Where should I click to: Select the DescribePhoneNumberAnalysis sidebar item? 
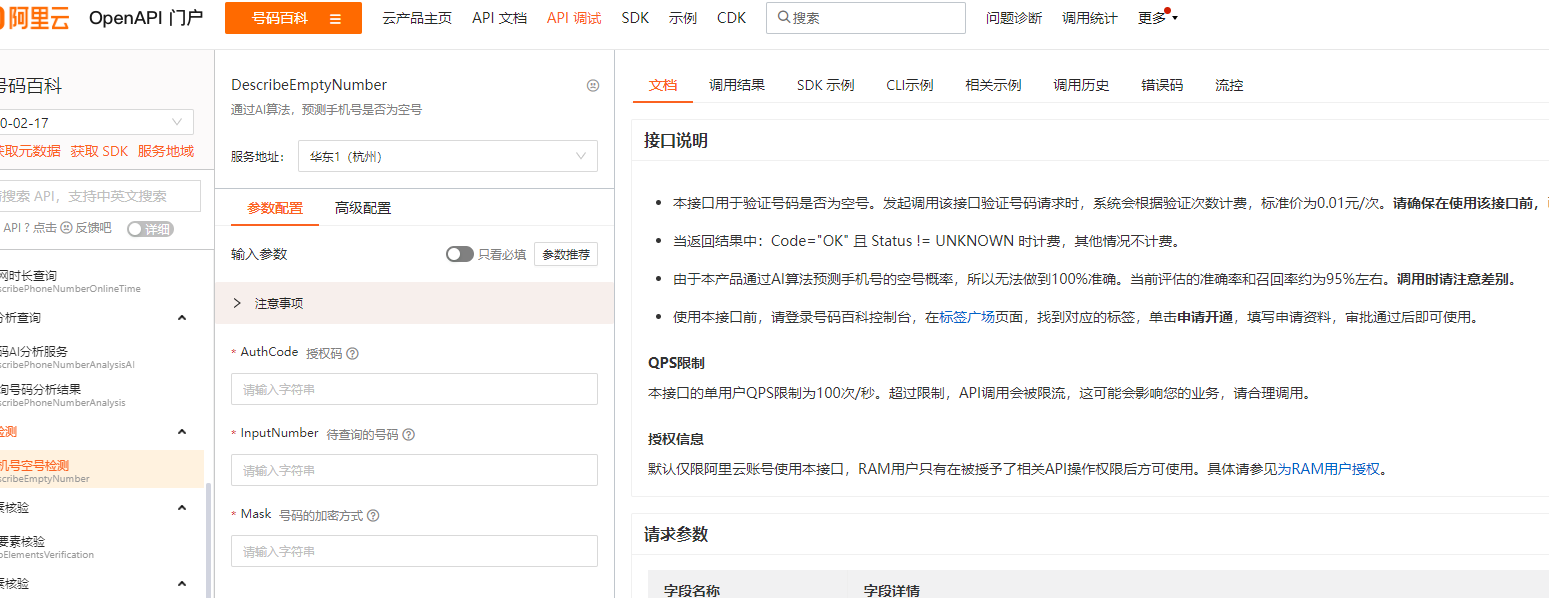point(100,395)
